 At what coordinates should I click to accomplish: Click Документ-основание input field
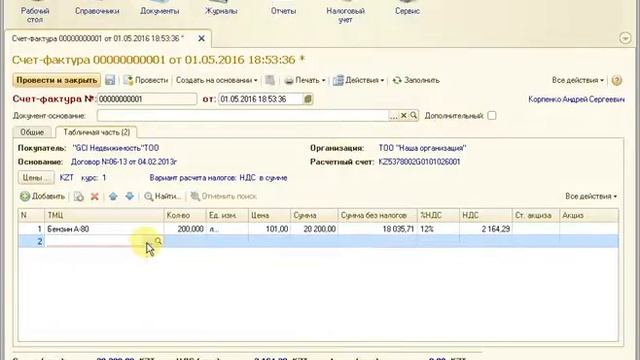[242, 116]
